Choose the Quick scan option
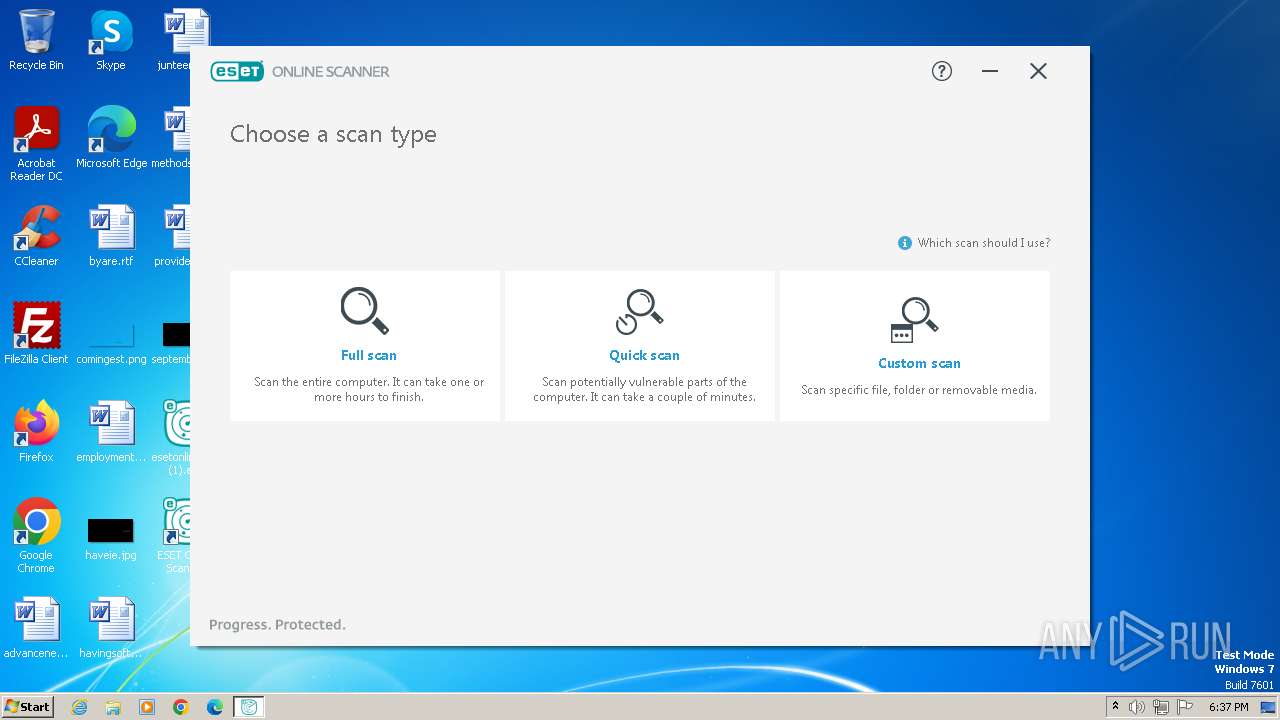 click(640, 346)
